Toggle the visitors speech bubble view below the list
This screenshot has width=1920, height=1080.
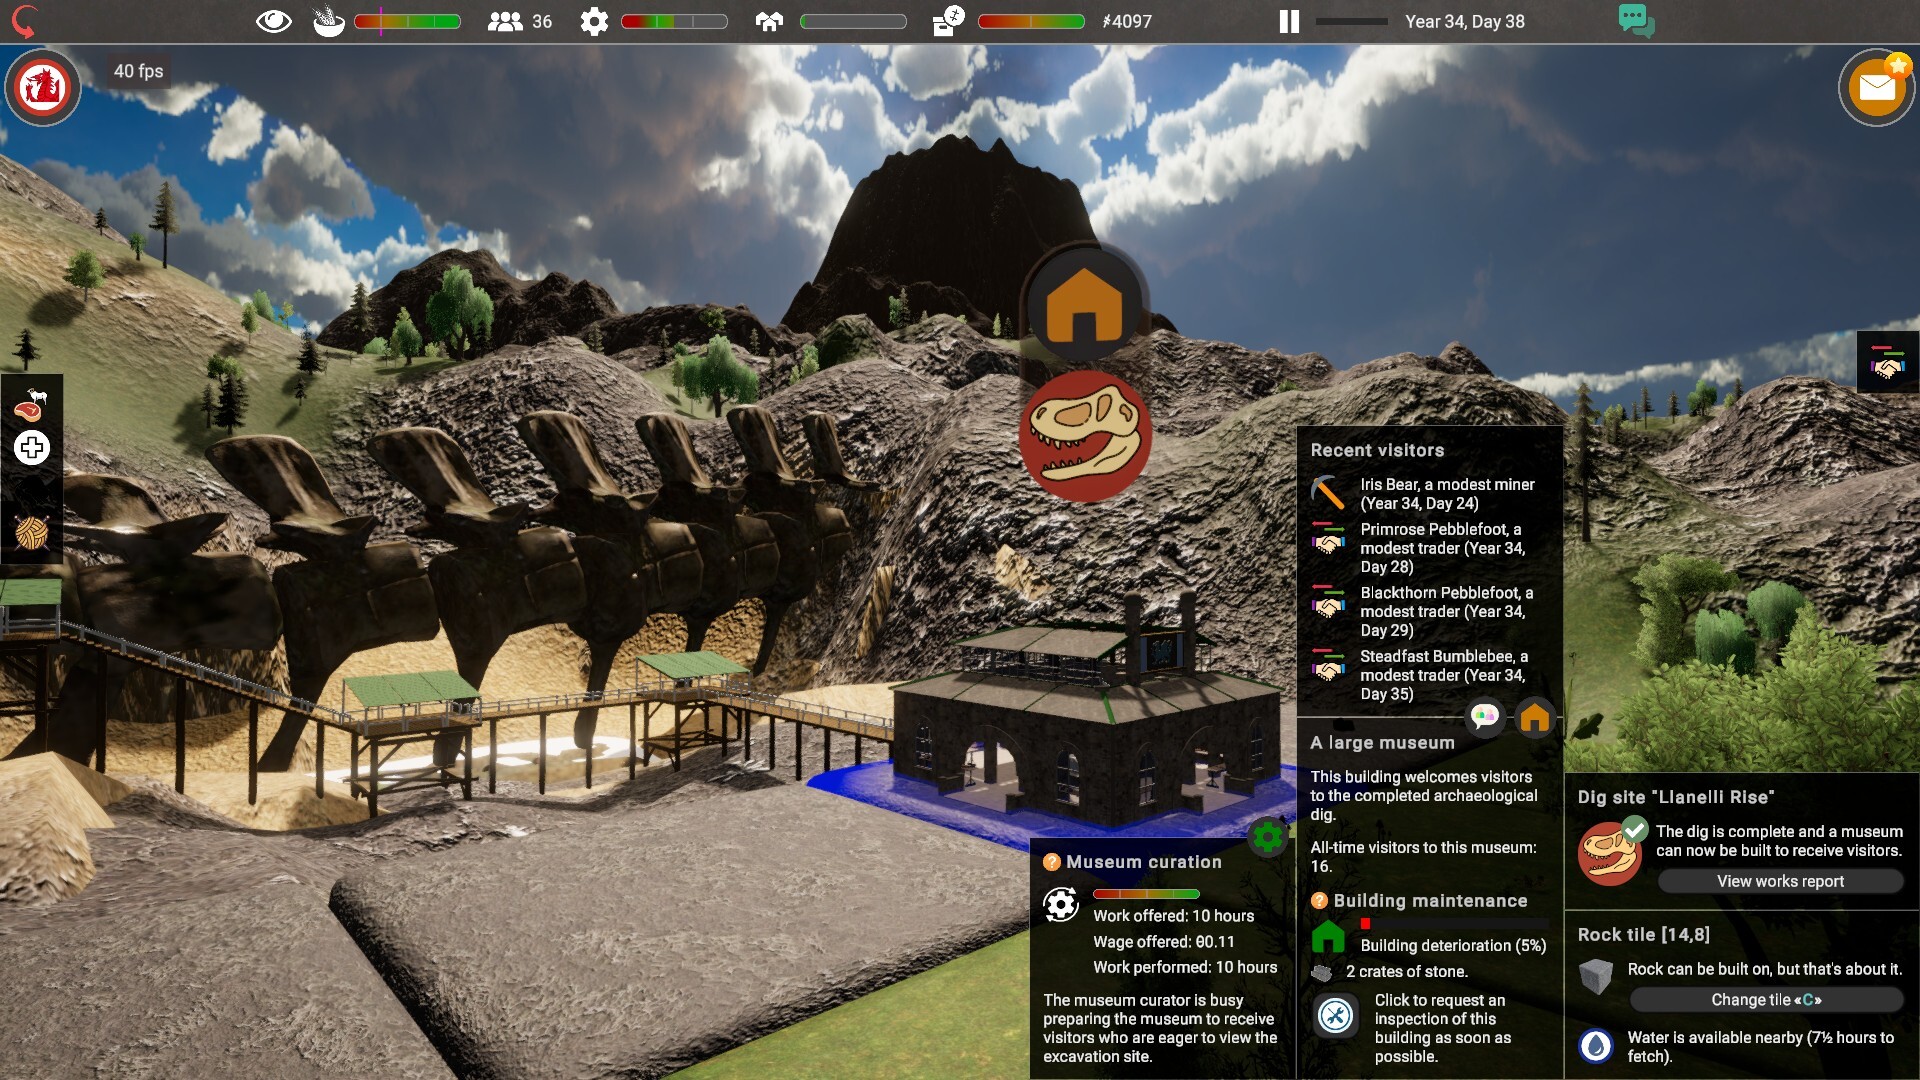click(1486, 717)
